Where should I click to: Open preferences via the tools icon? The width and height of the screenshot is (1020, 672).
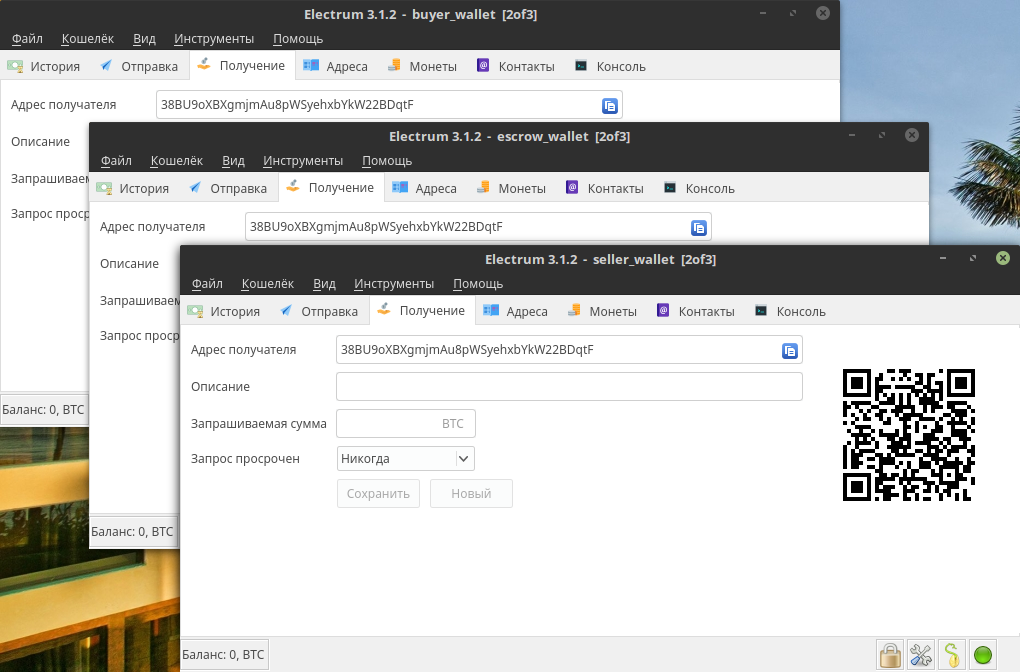tap(921, 654)
